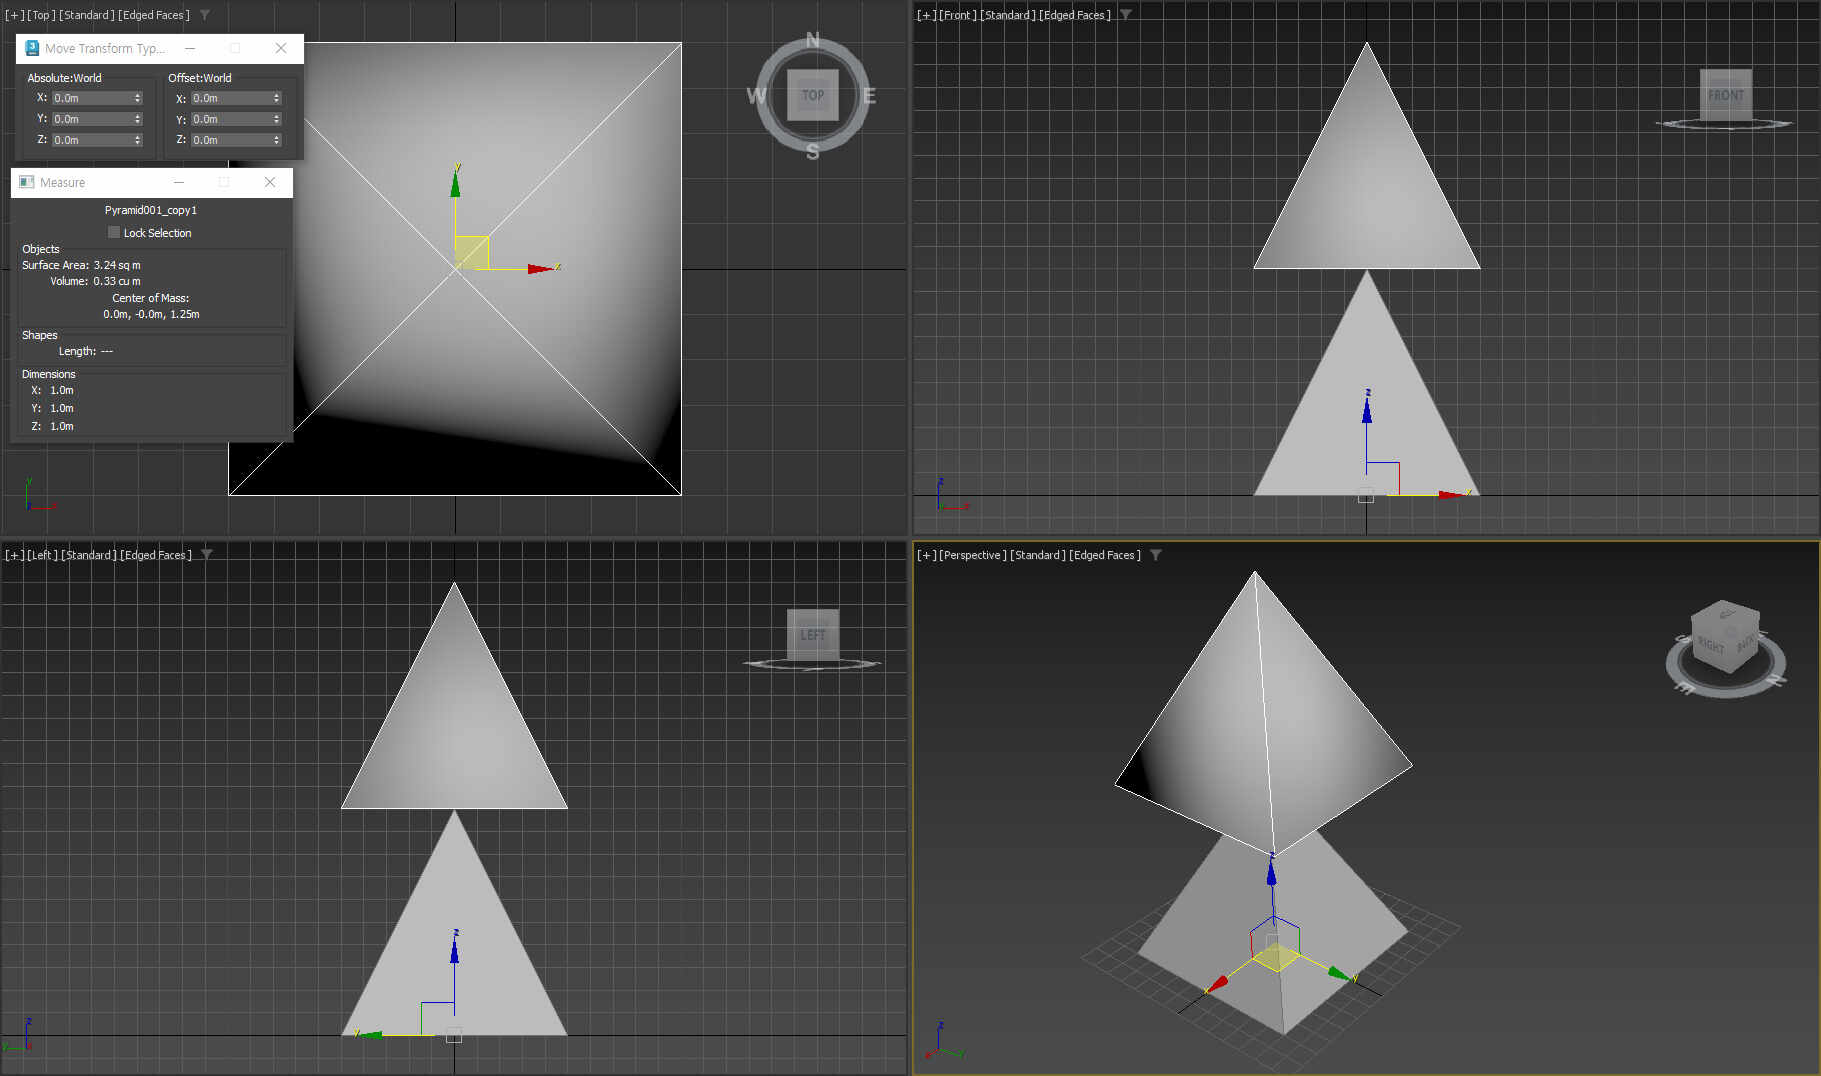
Task: Click the red X-axis gizmo arrow in Top viewport
Action: pos(541,268)
